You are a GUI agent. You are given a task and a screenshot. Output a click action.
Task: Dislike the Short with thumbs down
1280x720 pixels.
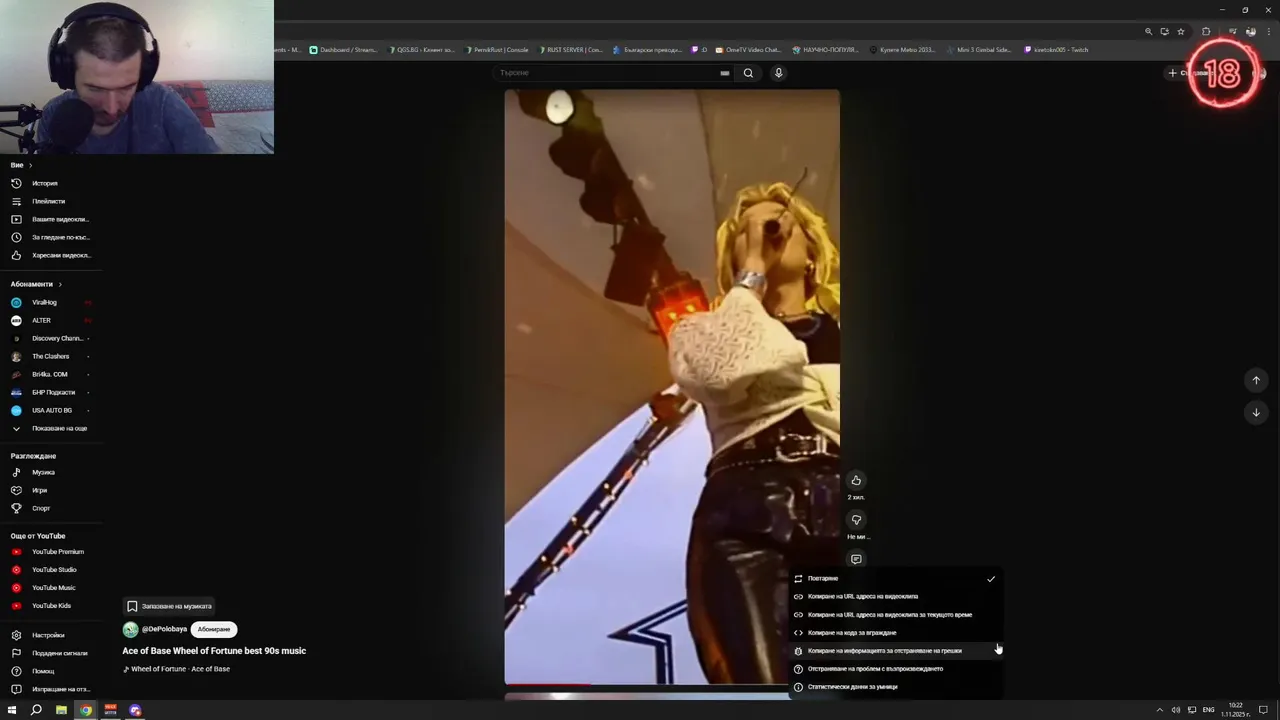856,520
